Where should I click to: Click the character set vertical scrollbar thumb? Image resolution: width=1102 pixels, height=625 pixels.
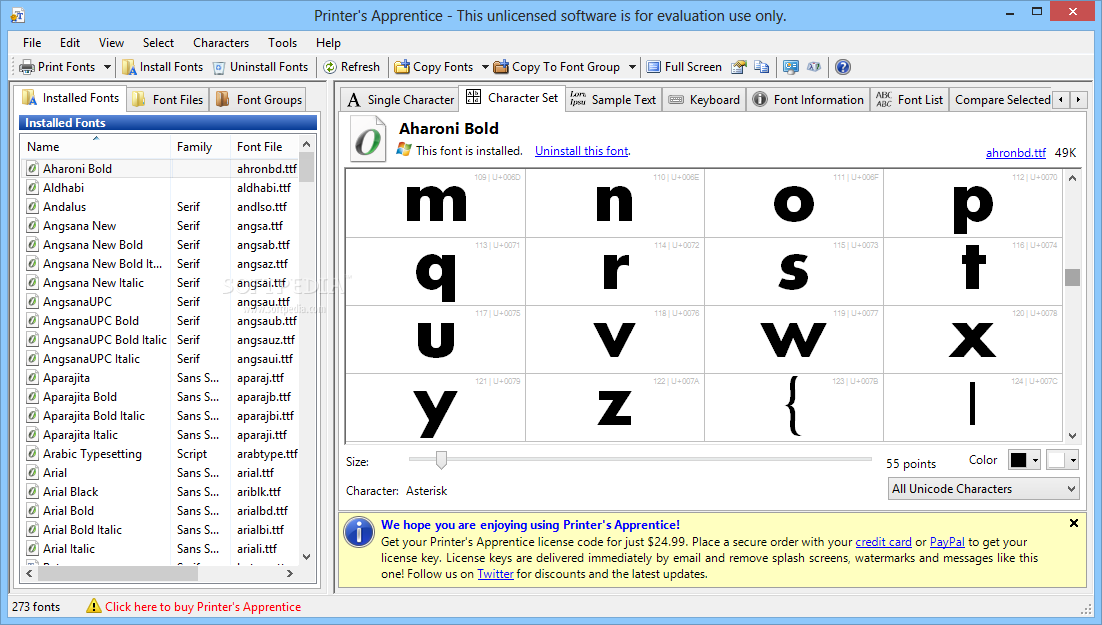point(1072,277)
